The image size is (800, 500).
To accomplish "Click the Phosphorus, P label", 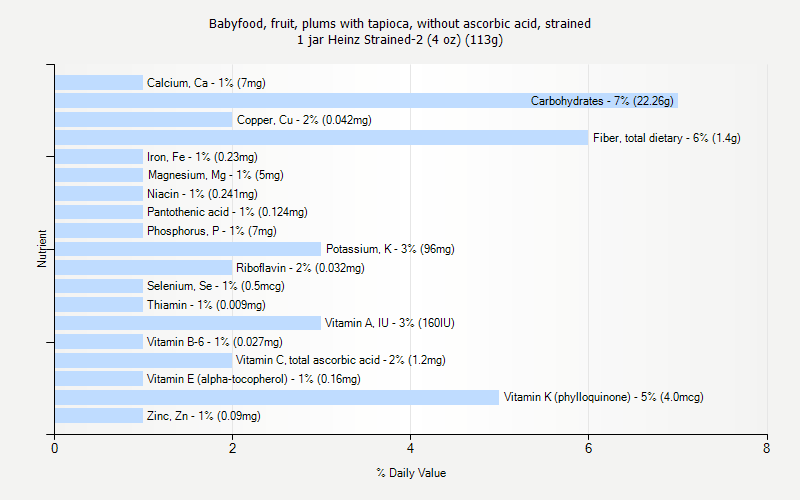I will tap(212, 231).
